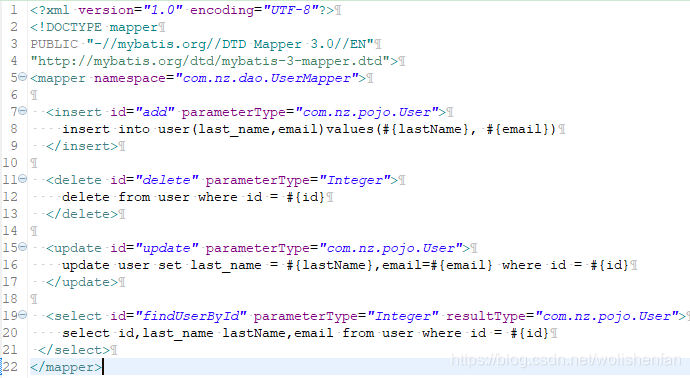Click parameterType "com.nz.pojo.User" on insert line
Viewport: 690px width, 378px height.
pyautogui.click(x=367, y=112)
